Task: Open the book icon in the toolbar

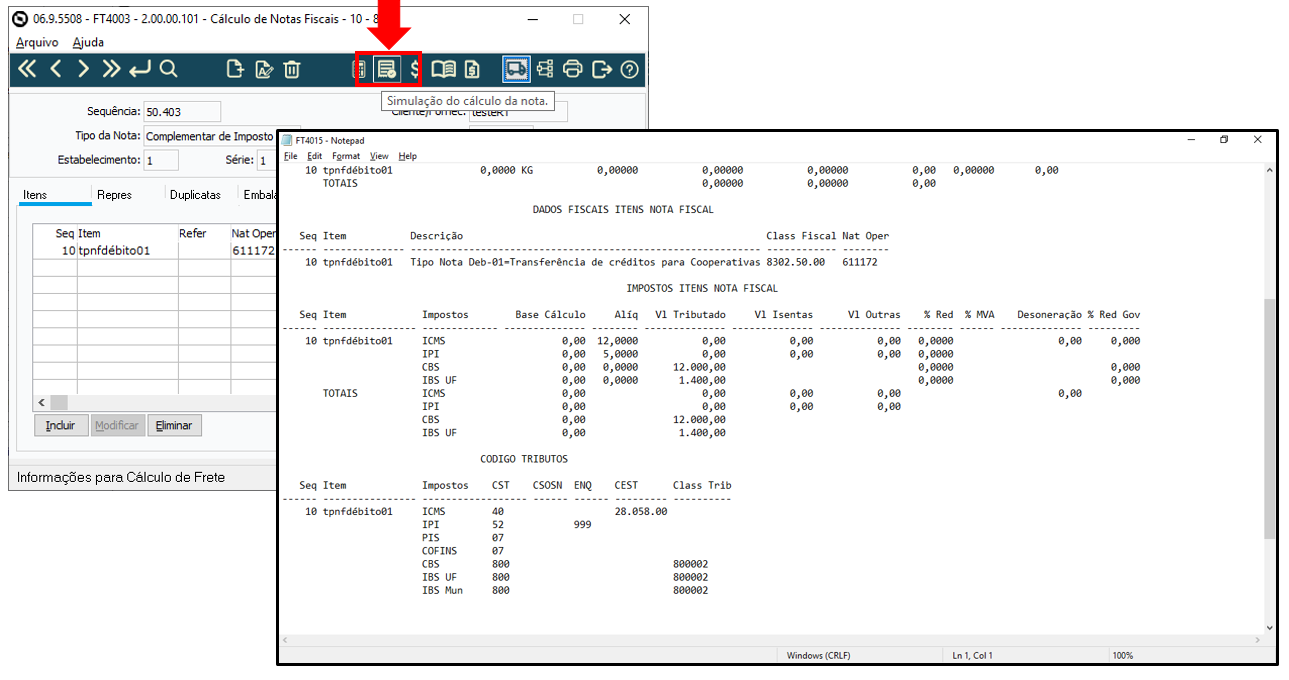Action: coord(443,69)
